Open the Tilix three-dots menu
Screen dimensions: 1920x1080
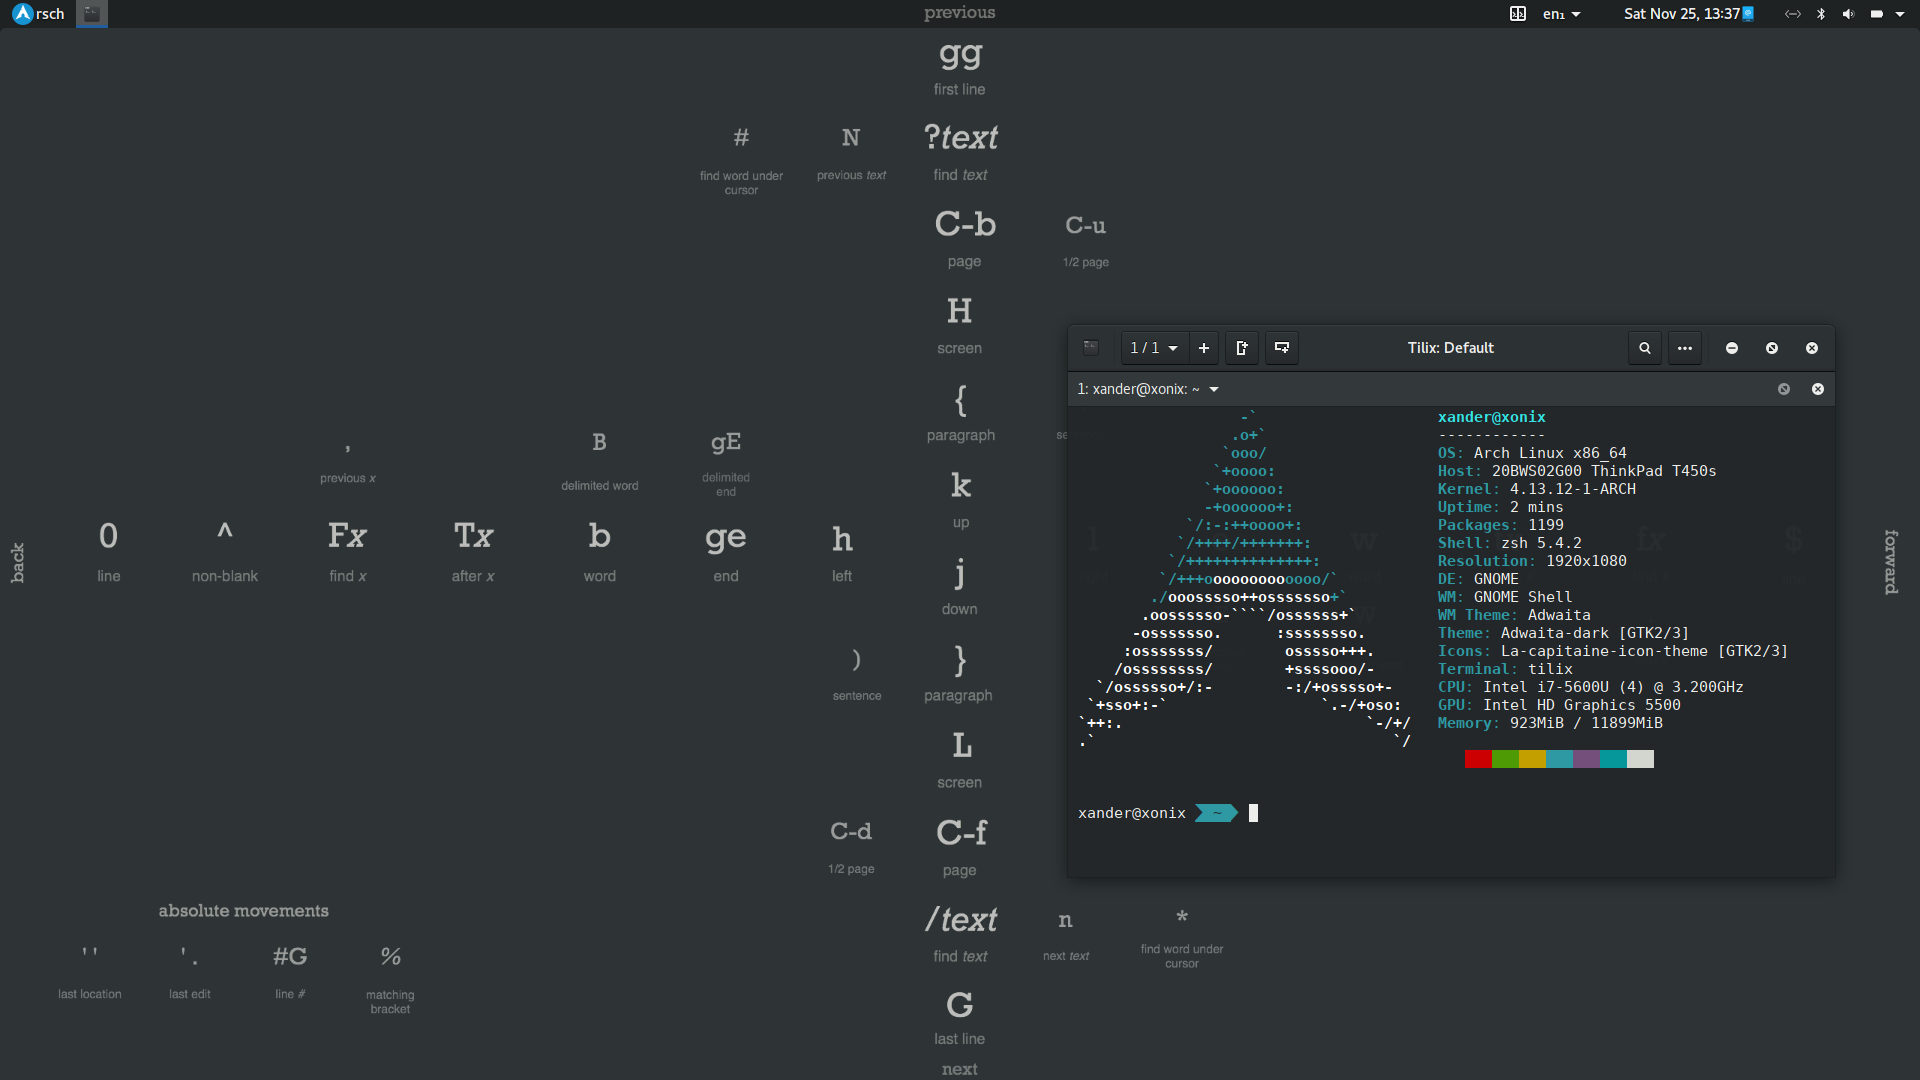(1685, 348)
